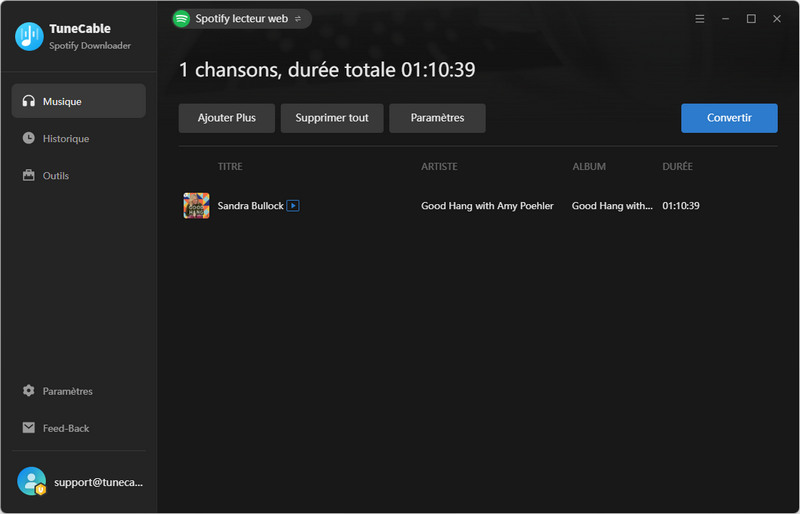This screenshot has width=800, height=514.
Task: Close the TuneCable window
Action: coord(777,19)
